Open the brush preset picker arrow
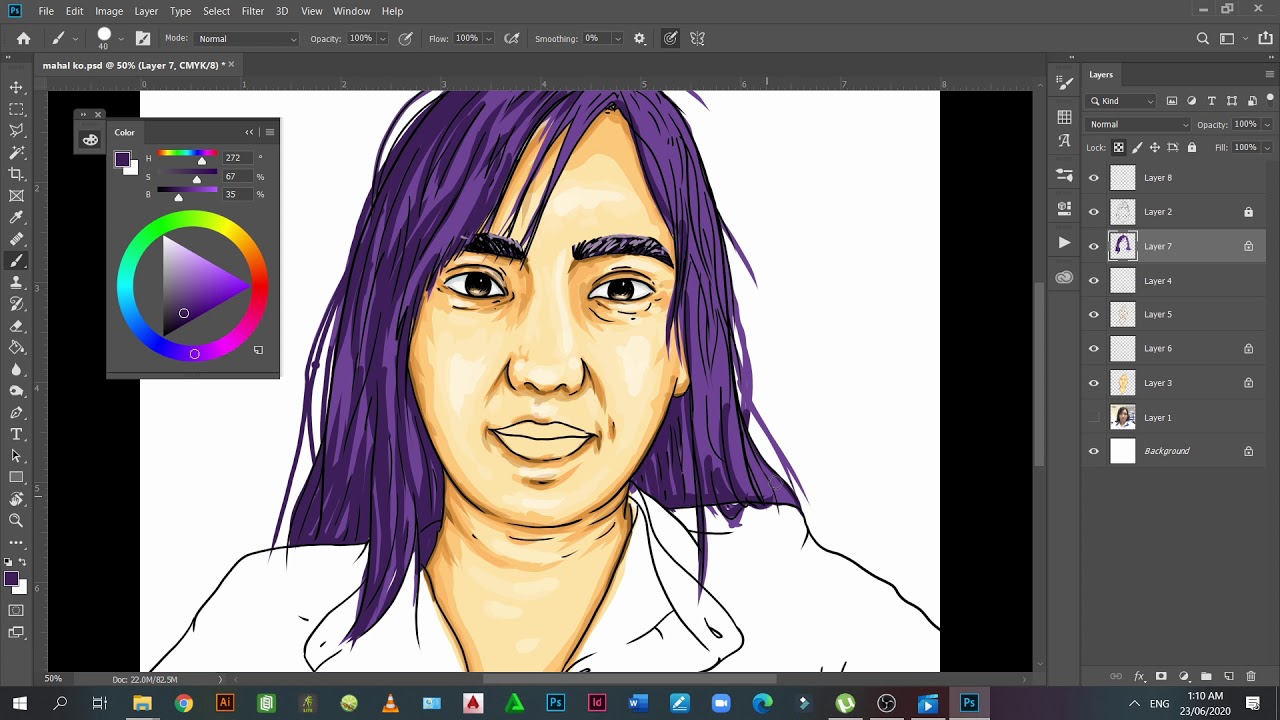Screen dimensions: 1280x720 click(121, 39)
